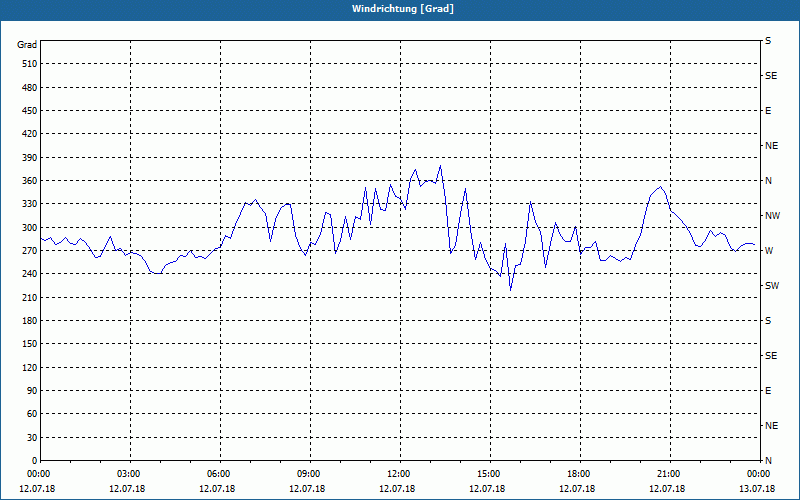Screen dimensions: 800x500
Task: Click the S compass label at 180 degrees
Action: (768, 321)
